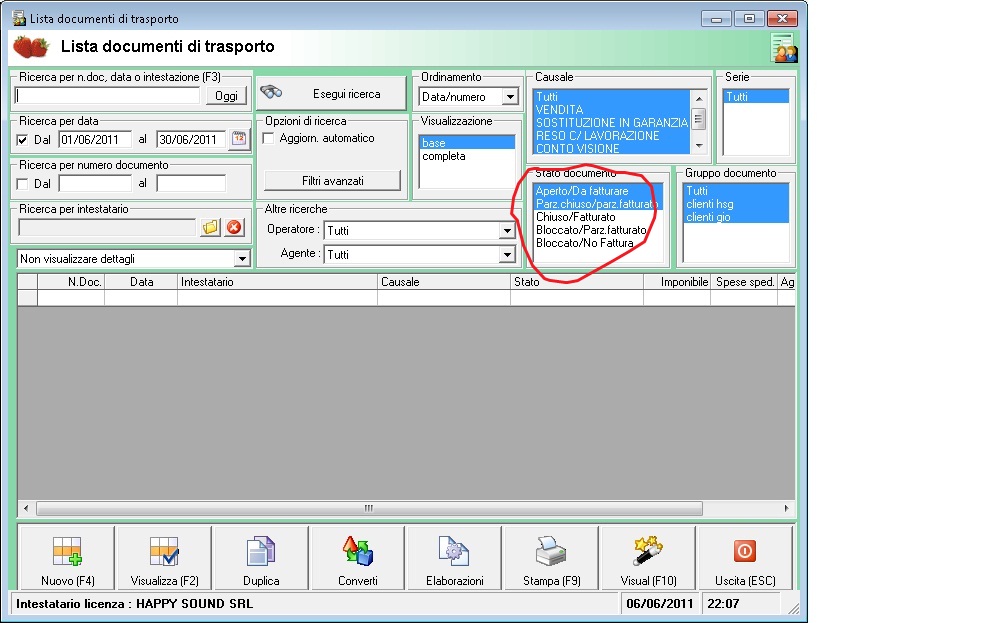Open the Ordinamento Data/numero dropdown

coord(510,97)
